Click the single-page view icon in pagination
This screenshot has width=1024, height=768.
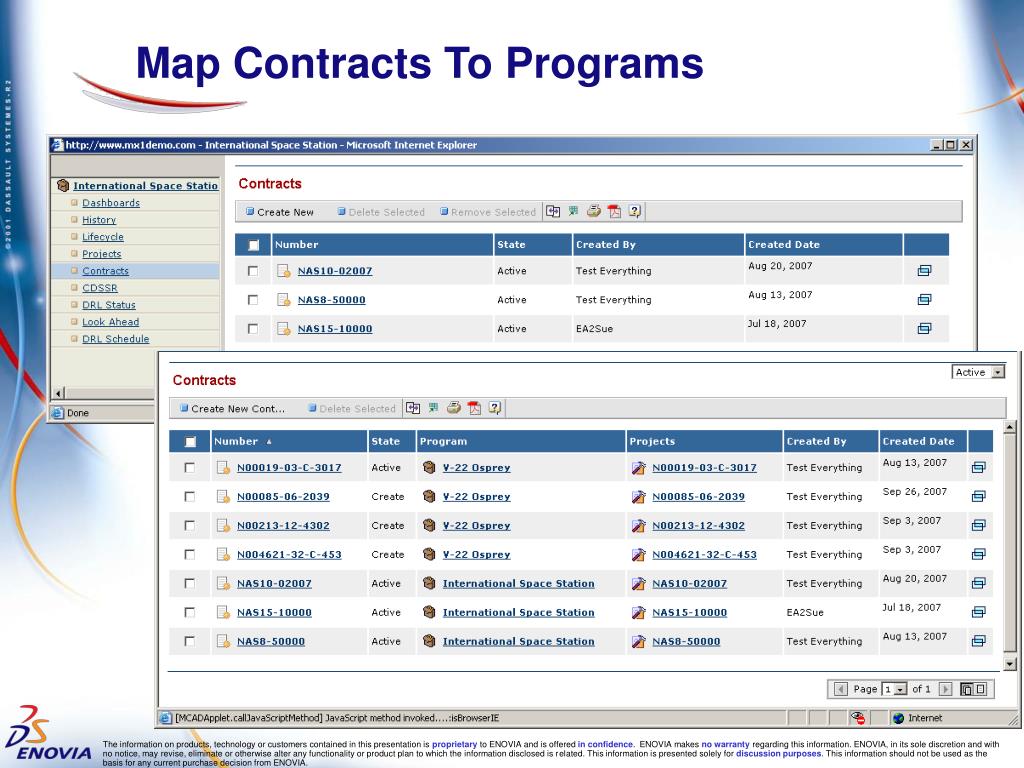980,689
